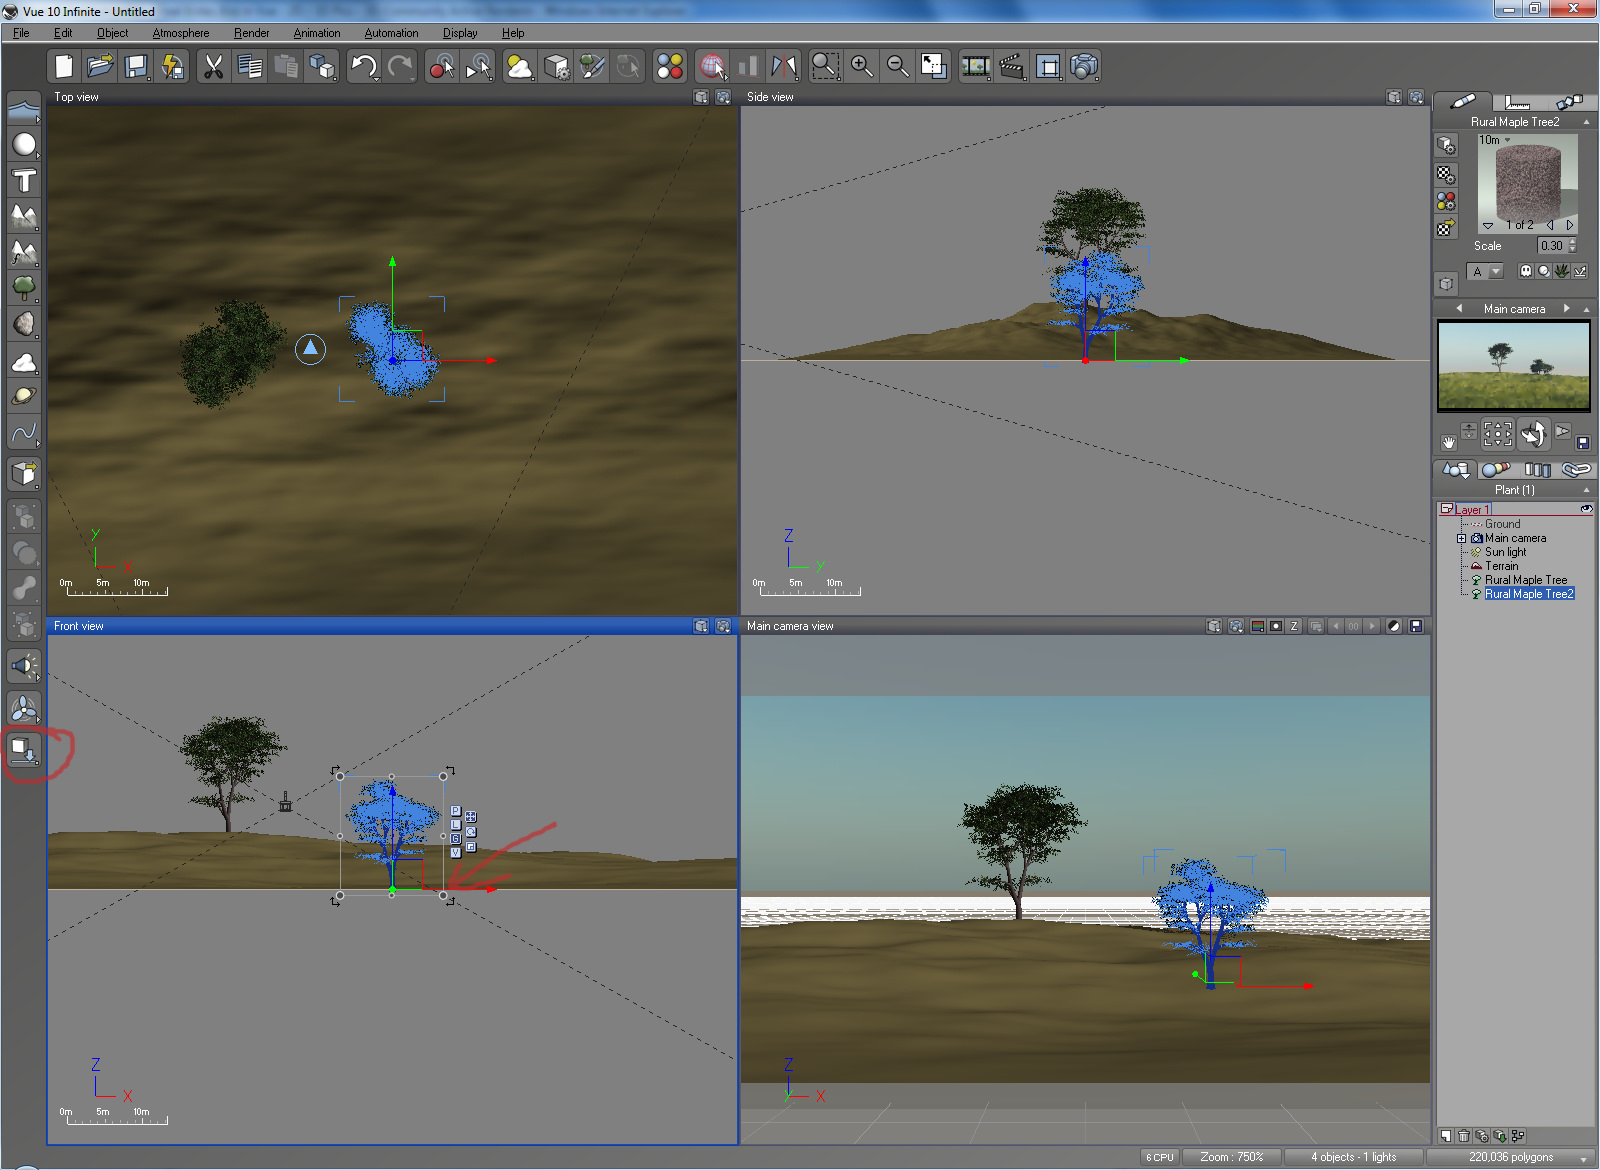Select Sun light in the layer list
Image resolution: width=1600 pixels, height=1170 pixels.
point(1505,552)
